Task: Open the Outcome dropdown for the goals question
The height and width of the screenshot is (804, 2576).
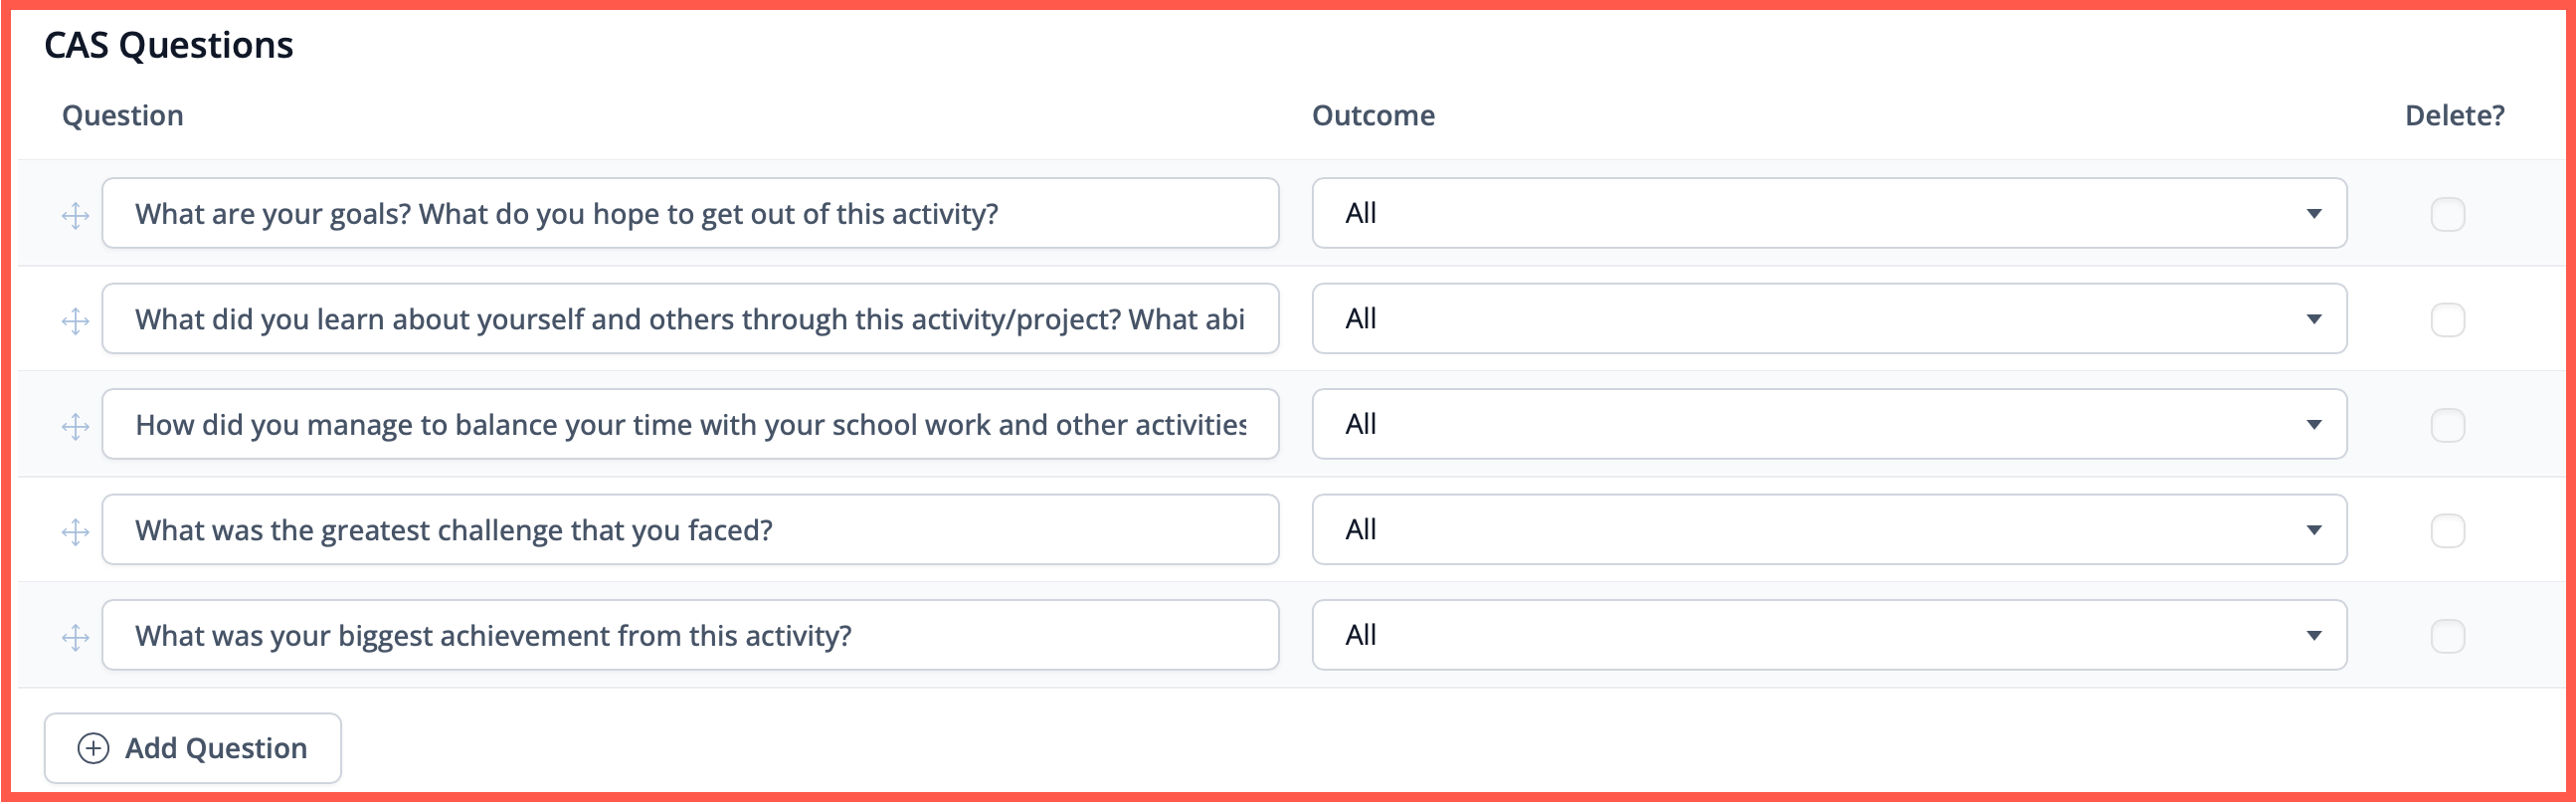Action: point(1829,213)
